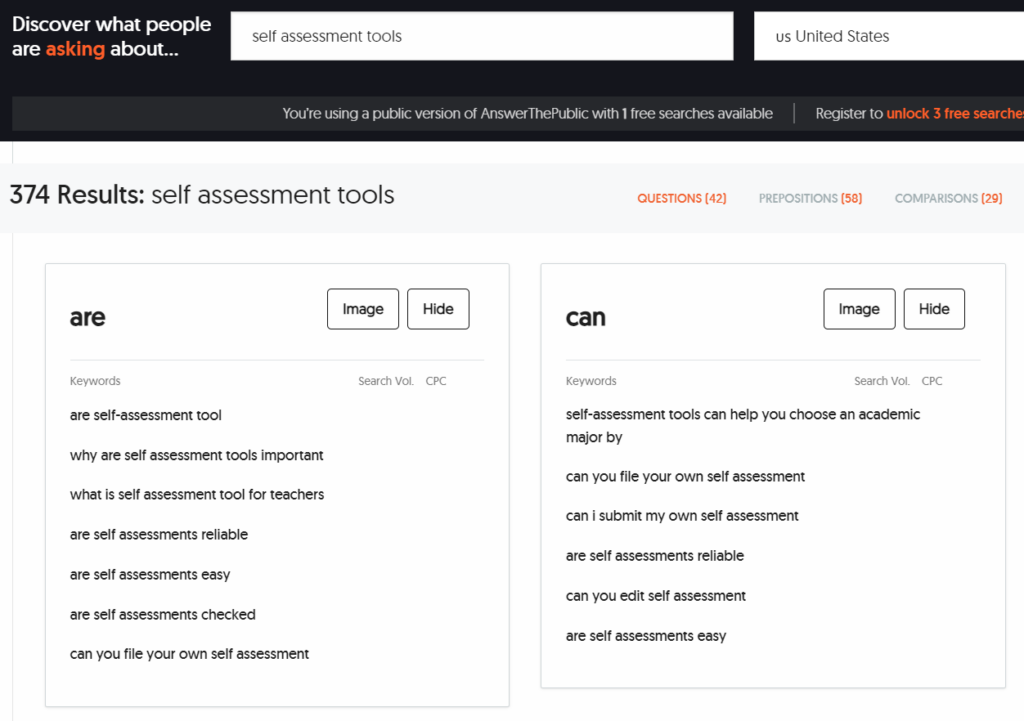1024x721 pixels.
Task: Click the 'can' card heading
Action: pyautogui.click(x=586, y=317)
